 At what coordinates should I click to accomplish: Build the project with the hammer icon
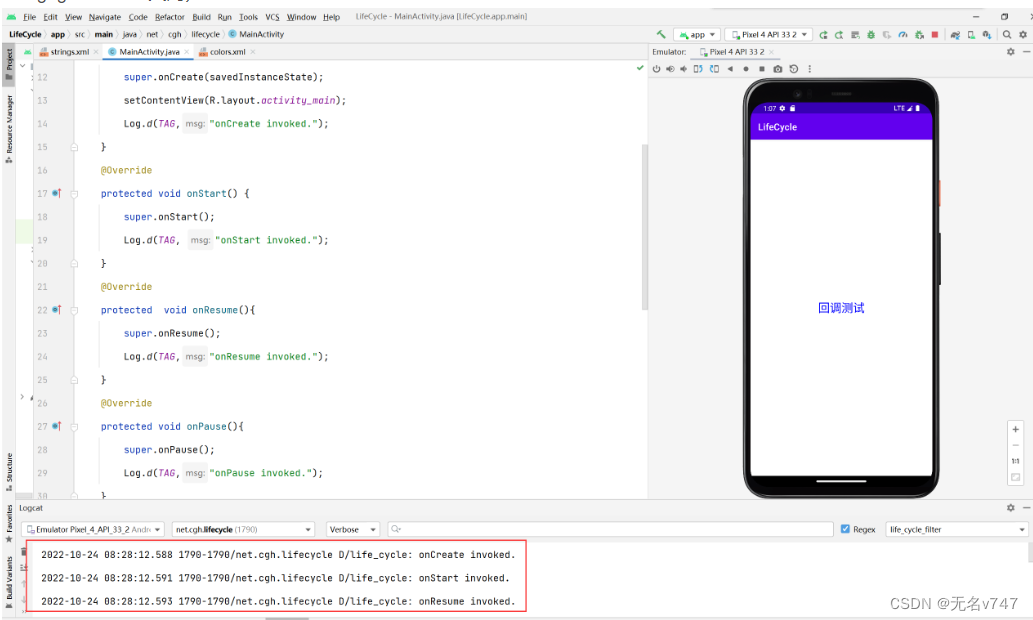point(660,33)
